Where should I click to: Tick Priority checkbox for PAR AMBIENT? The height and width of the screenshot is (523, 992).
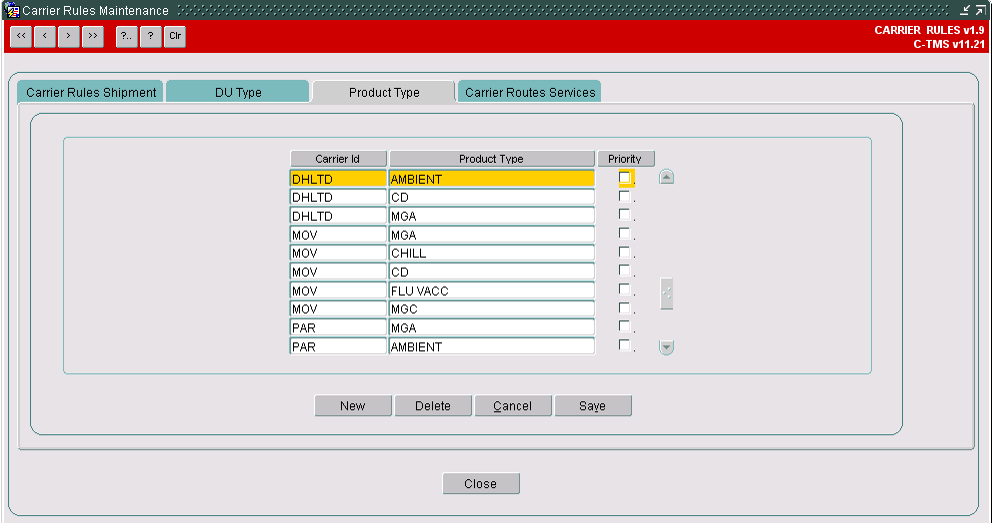(x=624, y=346)
